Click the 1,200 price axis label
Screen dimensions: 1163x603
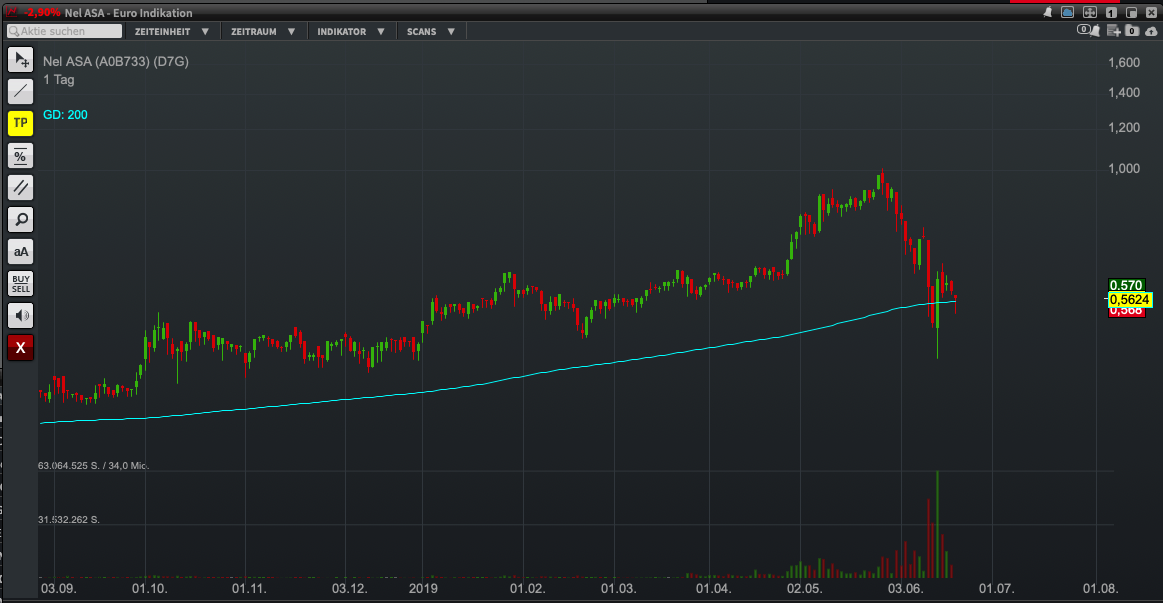coord(1124,128)
